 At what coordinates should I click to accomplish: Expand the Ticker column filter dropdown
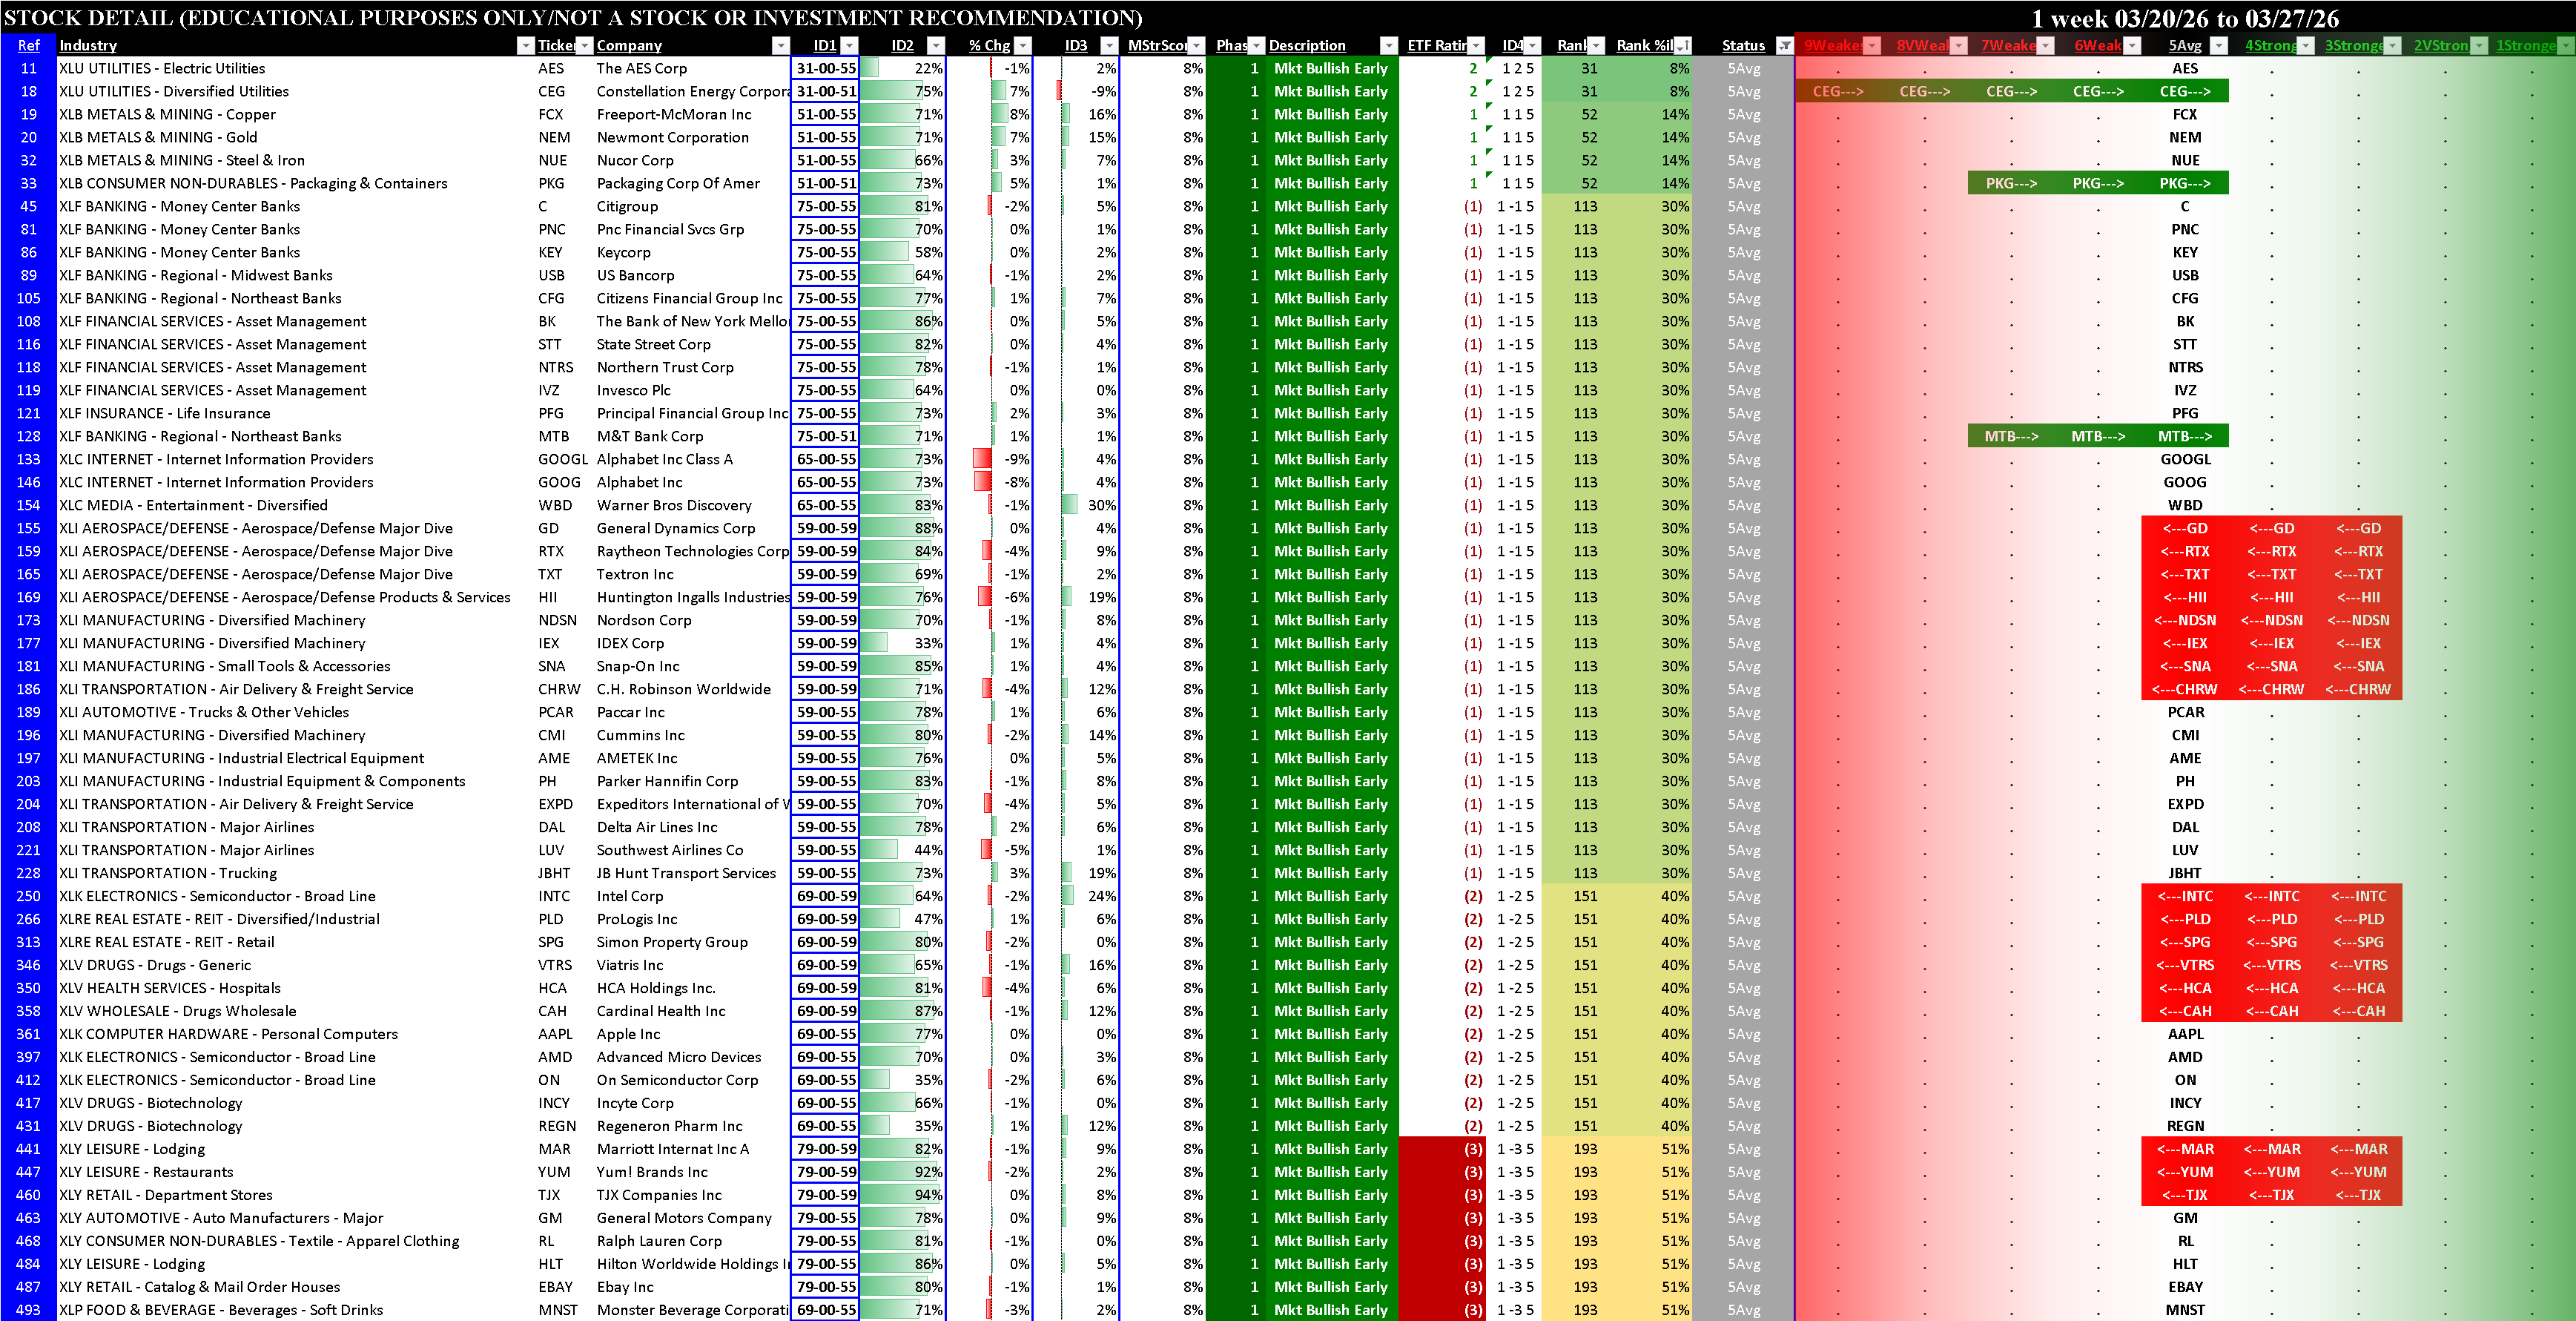584,45
